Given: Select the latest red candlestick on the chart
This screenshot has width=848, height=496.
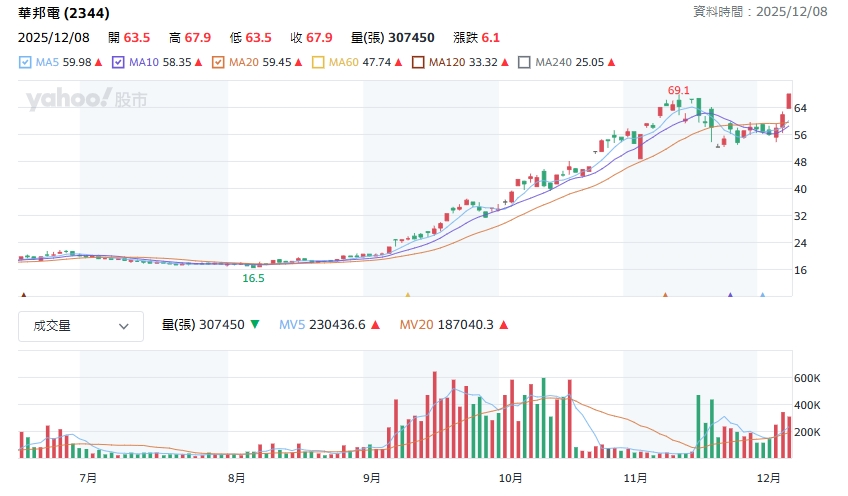Looking at the screenshot, I should (789, 101).
